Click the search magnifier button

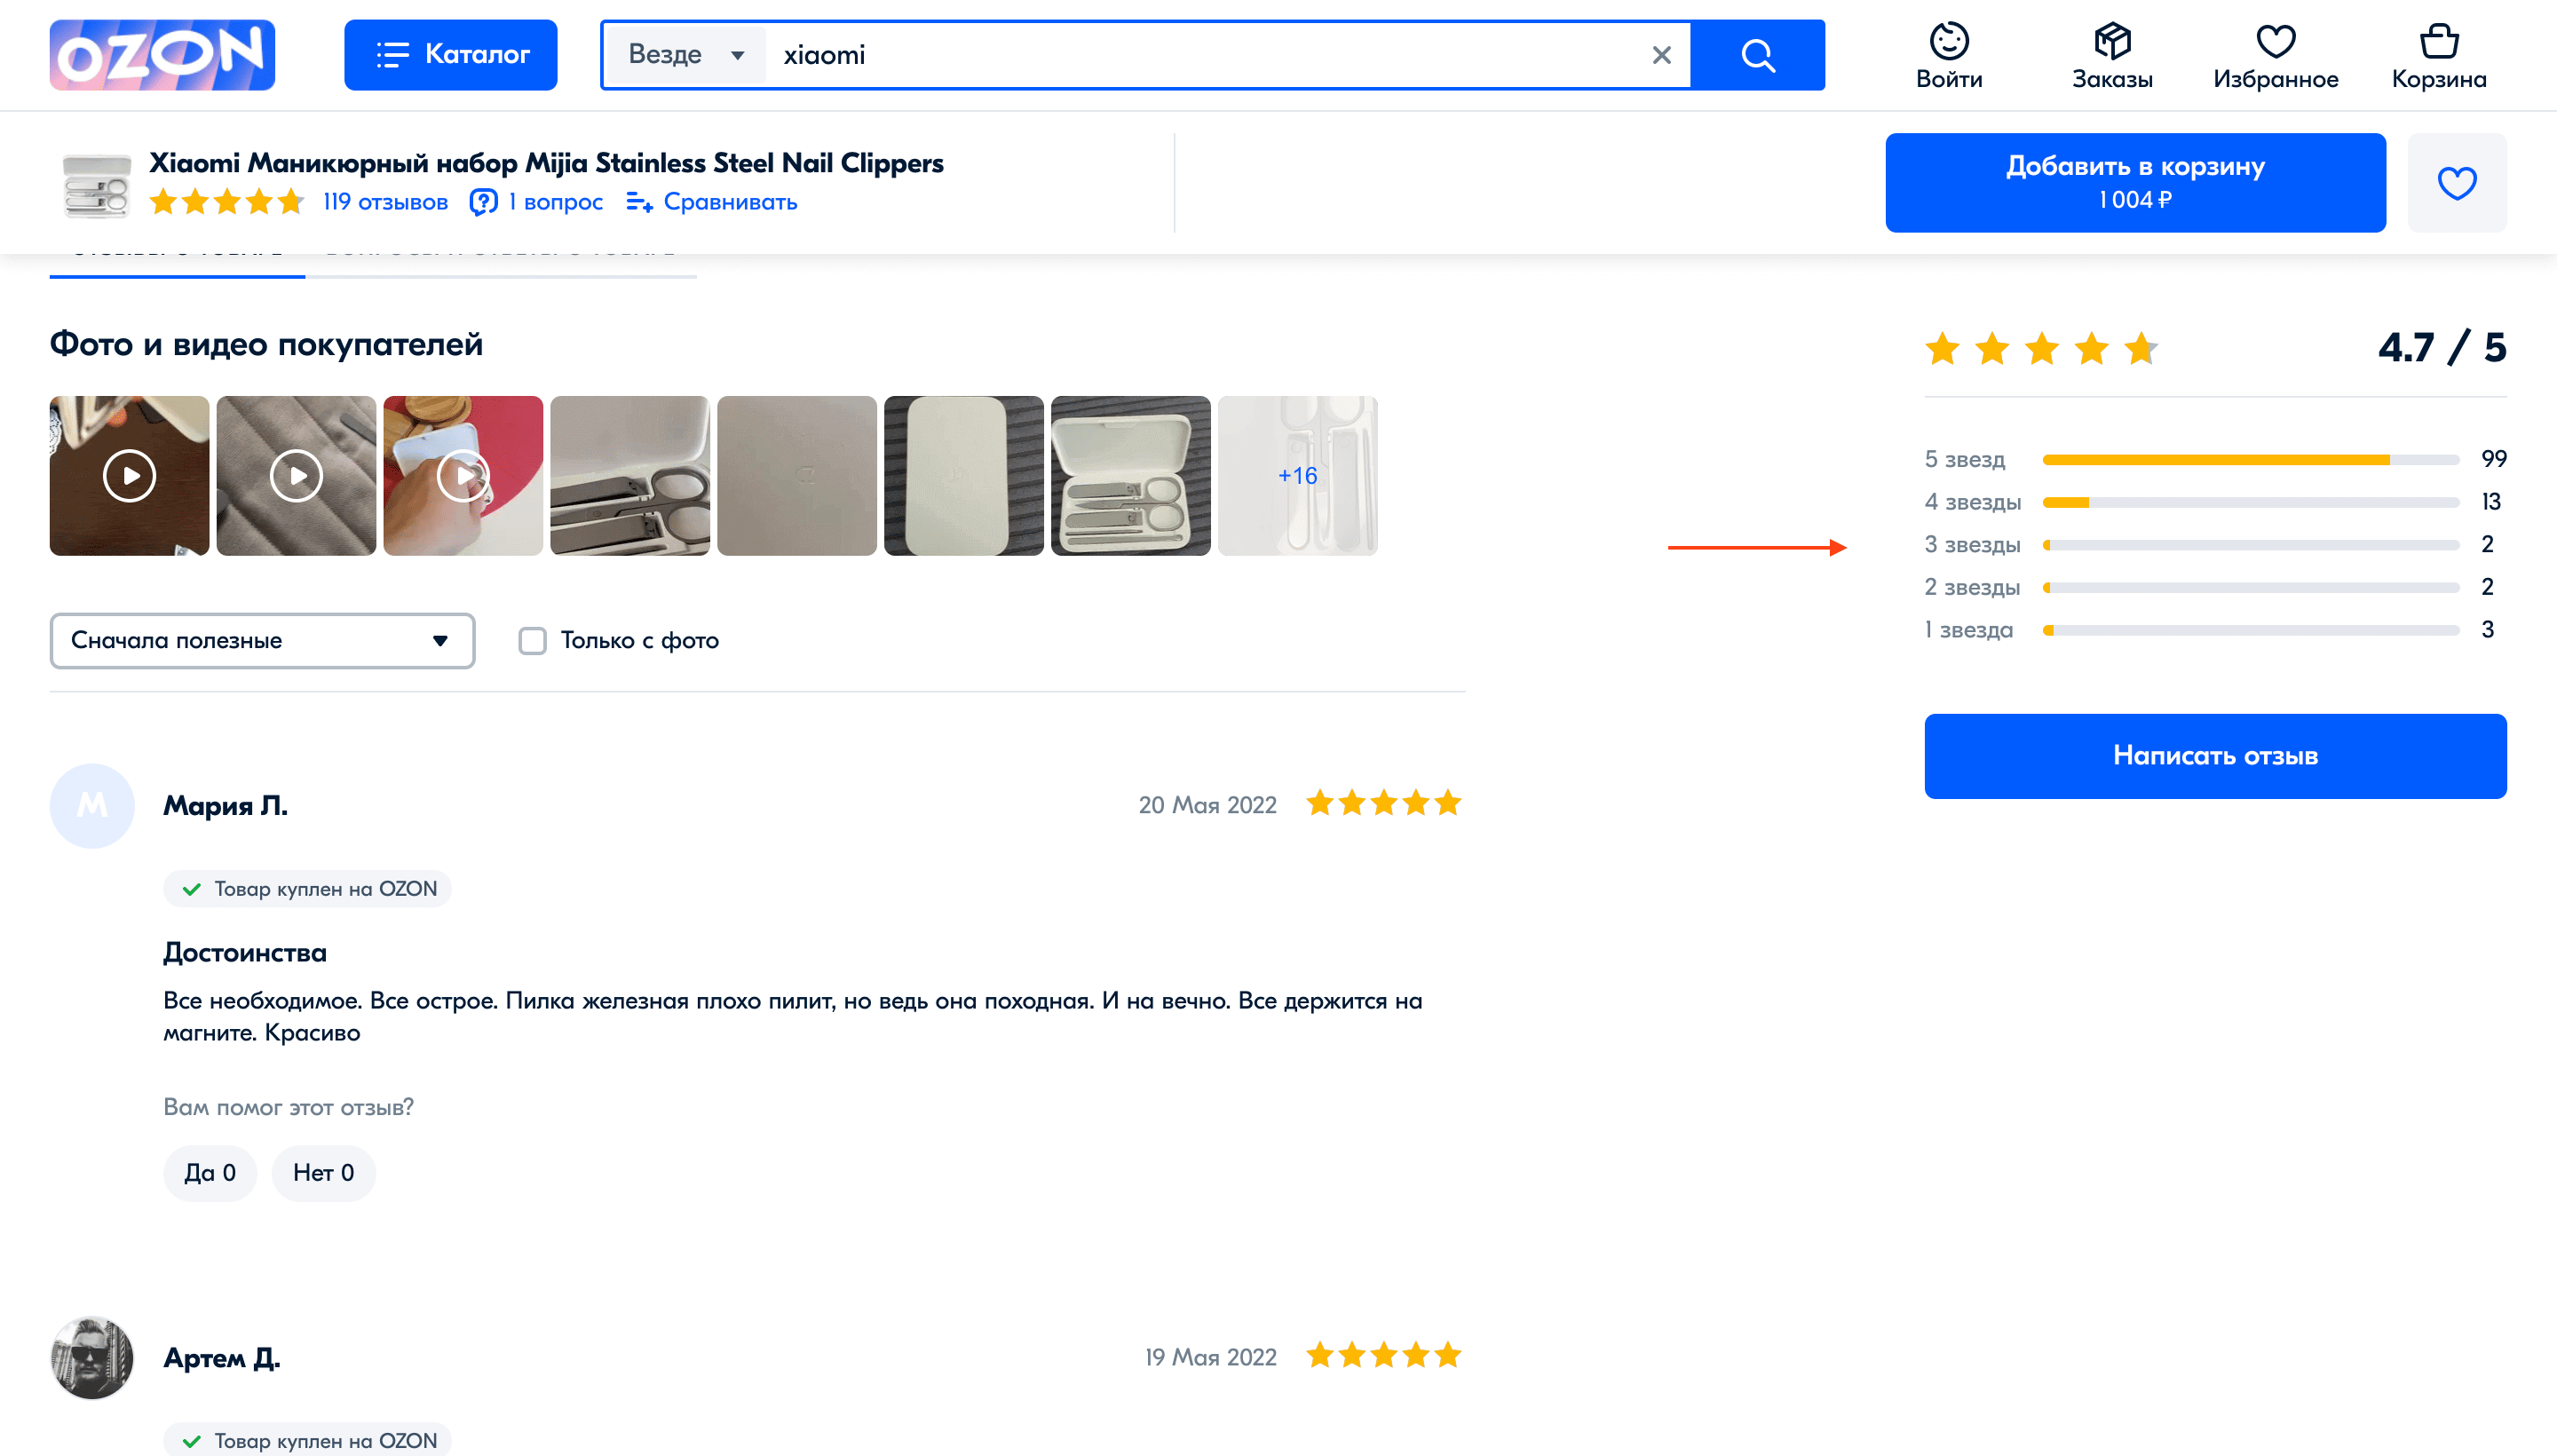coord(1757,55)
